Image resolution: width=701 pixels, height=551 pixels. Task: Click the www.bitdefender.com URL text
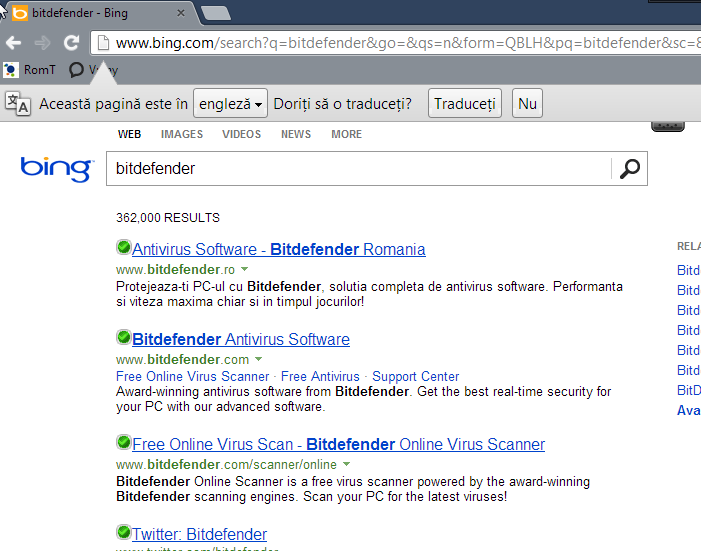(182, 359)
